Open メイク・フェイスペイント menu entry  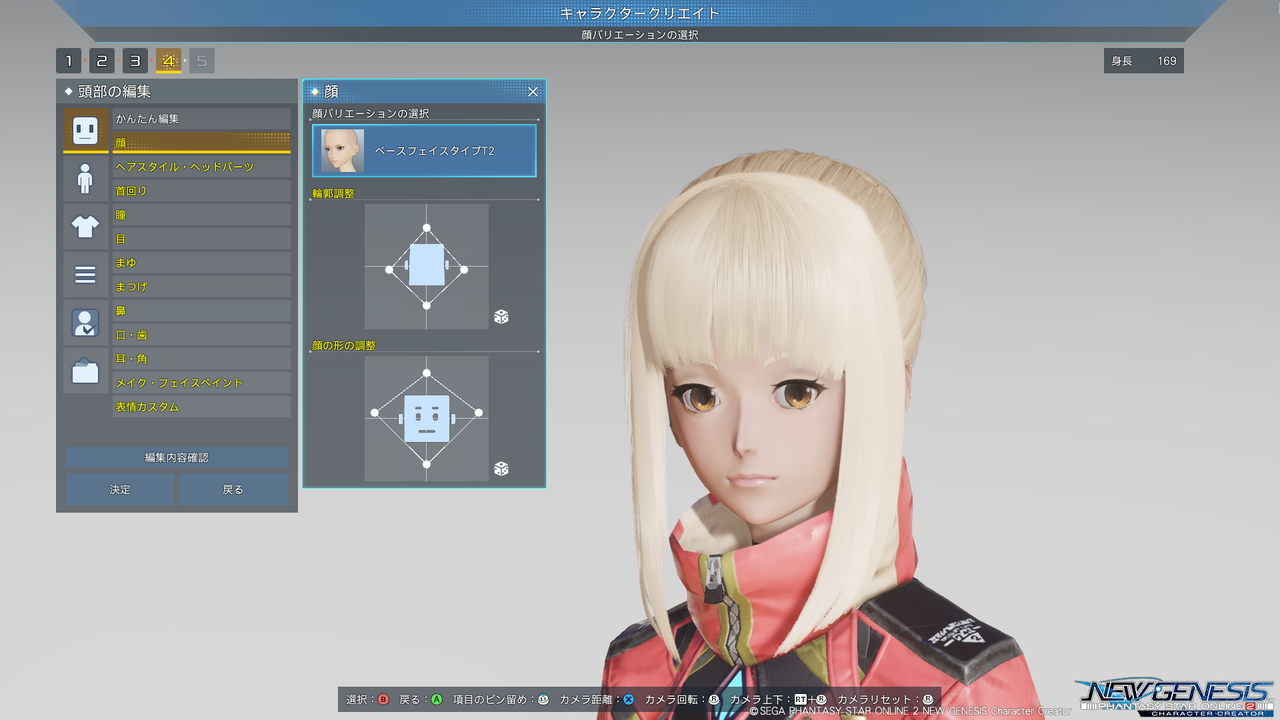coord(201,383)
